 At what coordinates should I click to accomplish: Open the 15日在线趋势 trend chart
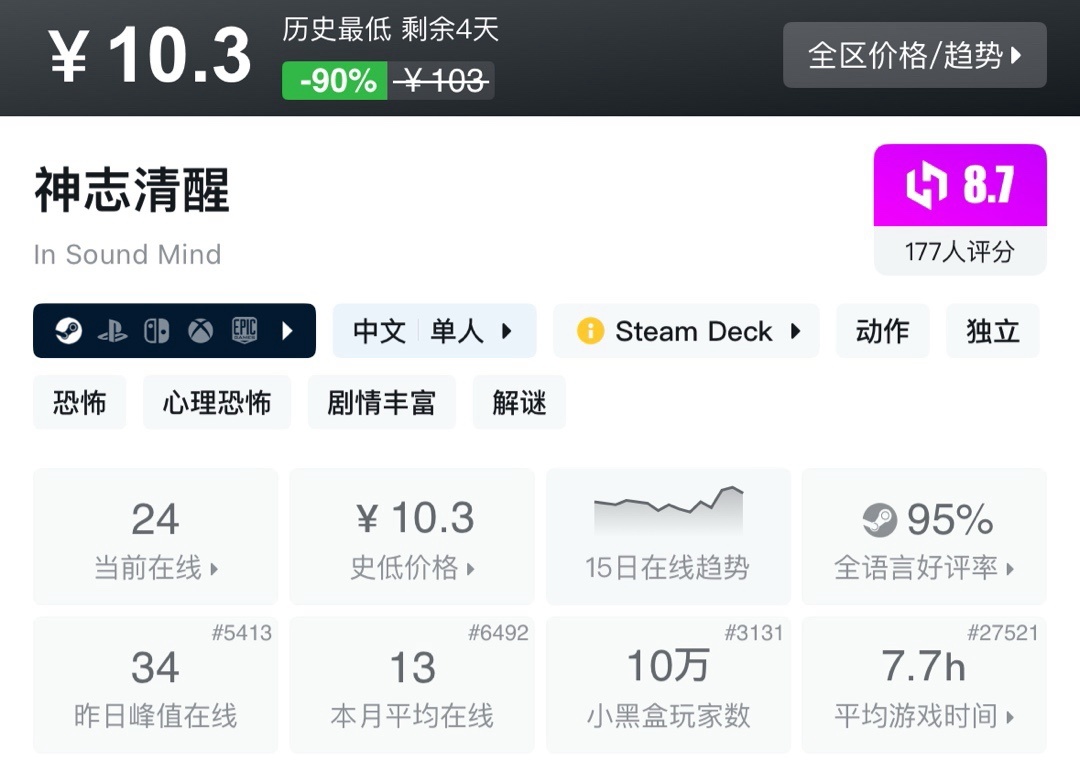tap(667, 537)
